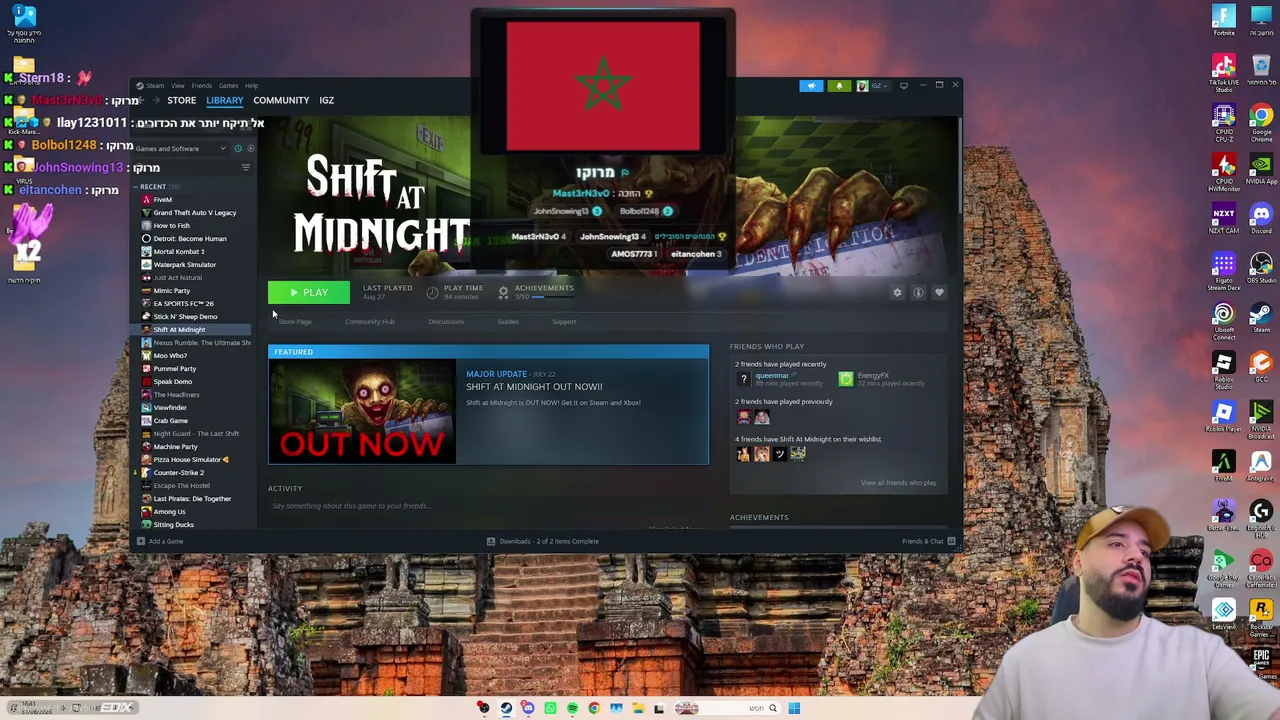Viewport: 1280px width, 720px height.
Task: Open the Steam STORE tab
Action: 181,100
